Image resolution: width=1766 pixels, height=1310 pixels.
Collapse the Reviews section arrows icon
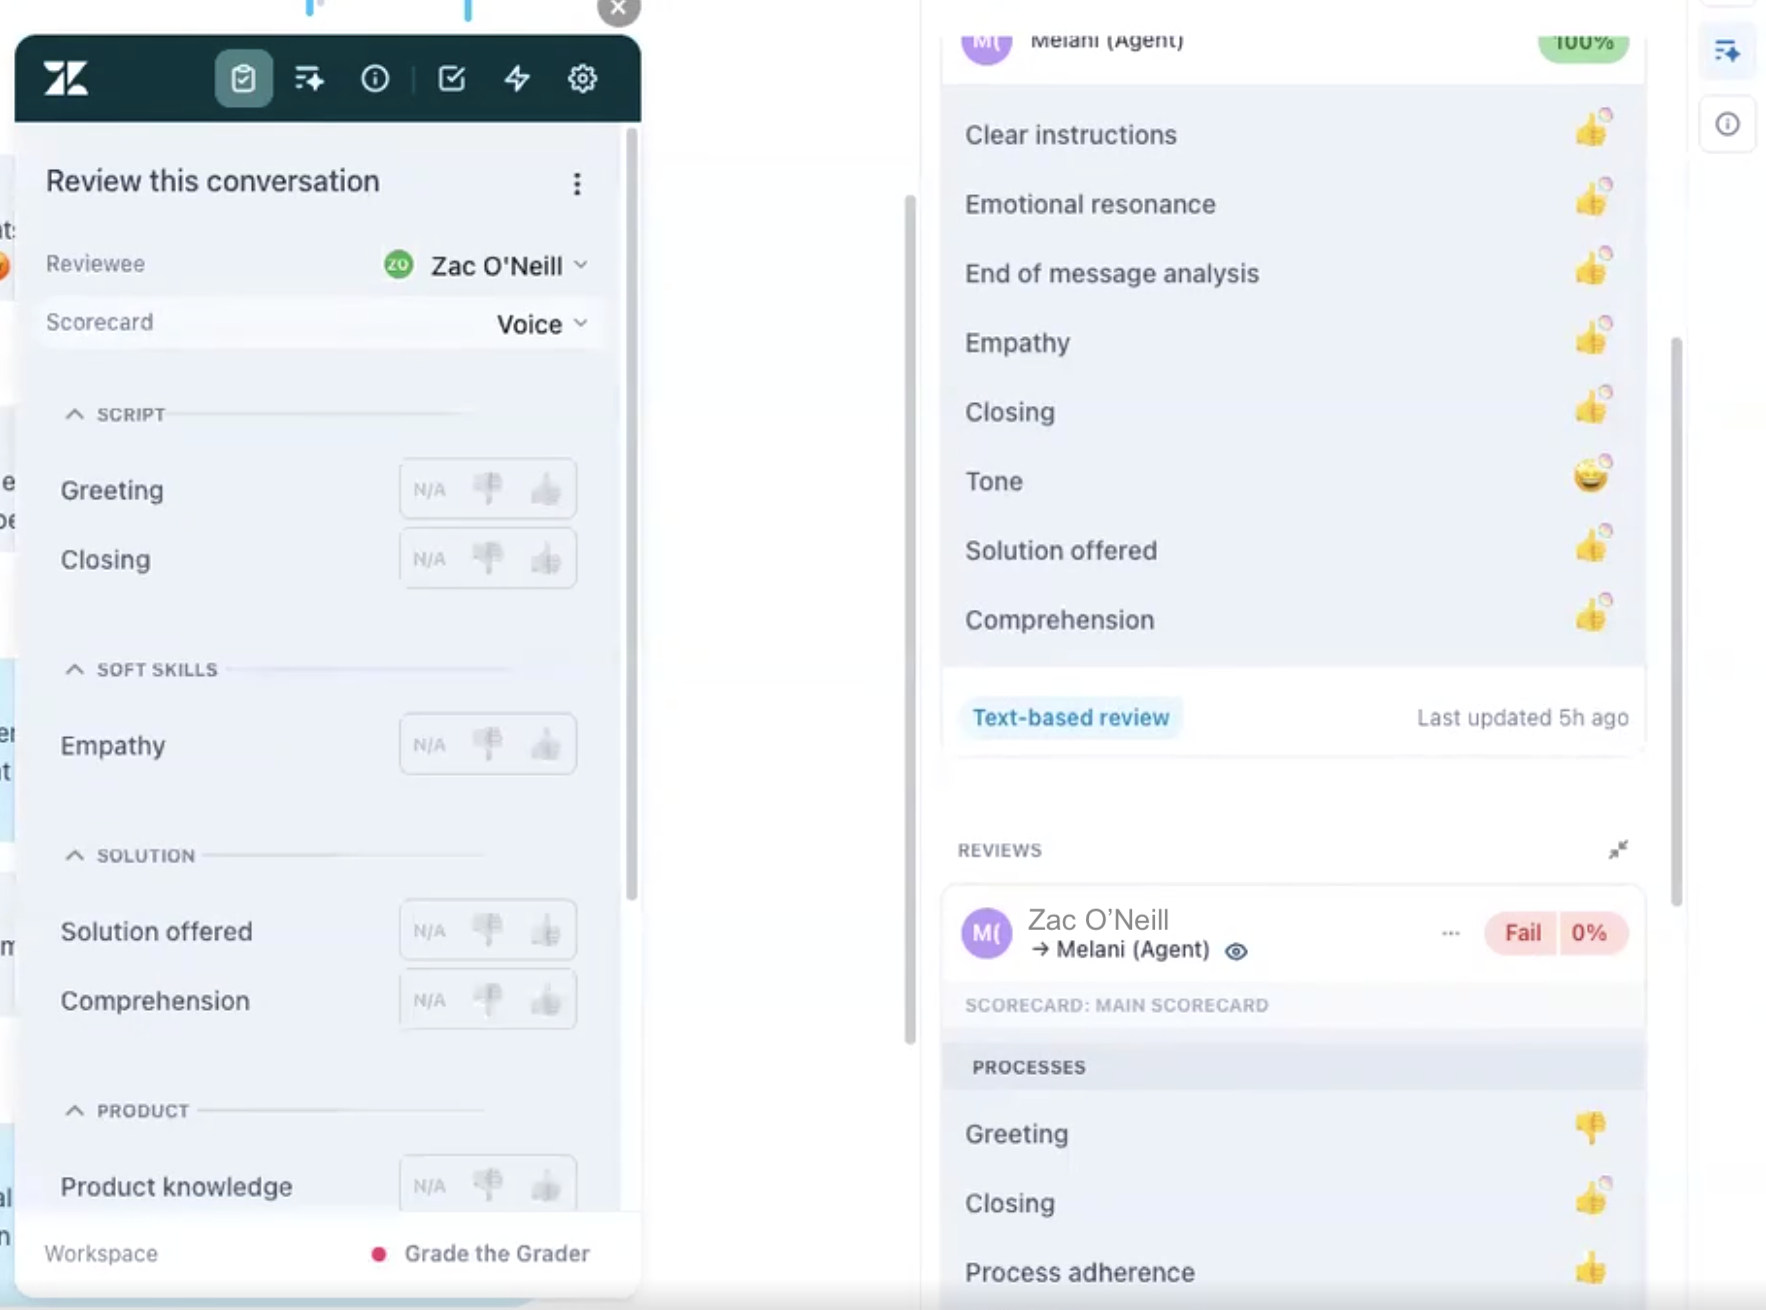(1617, 850)
